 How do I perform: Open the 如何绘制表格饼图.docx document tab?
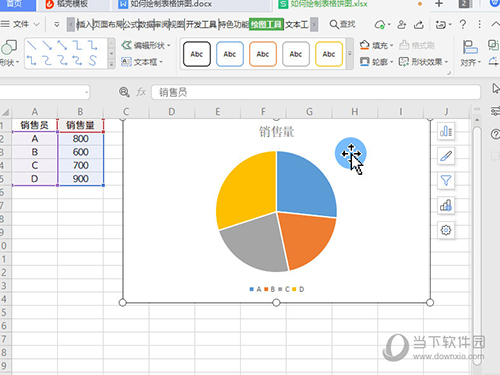click(x=171, y=4)
